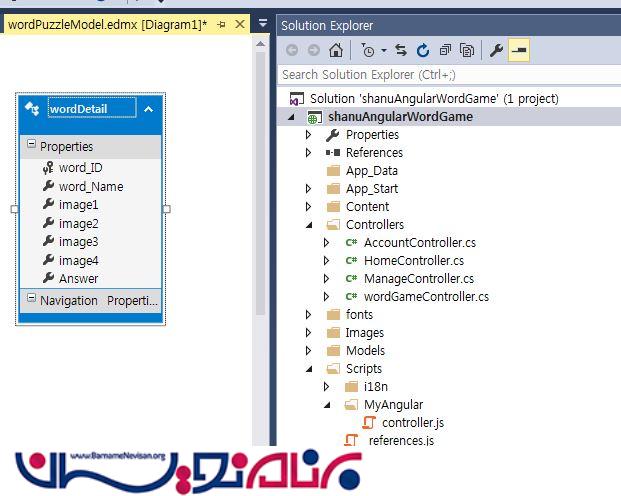Open Properties via the wrench toolbar icon

click(496, 50)
